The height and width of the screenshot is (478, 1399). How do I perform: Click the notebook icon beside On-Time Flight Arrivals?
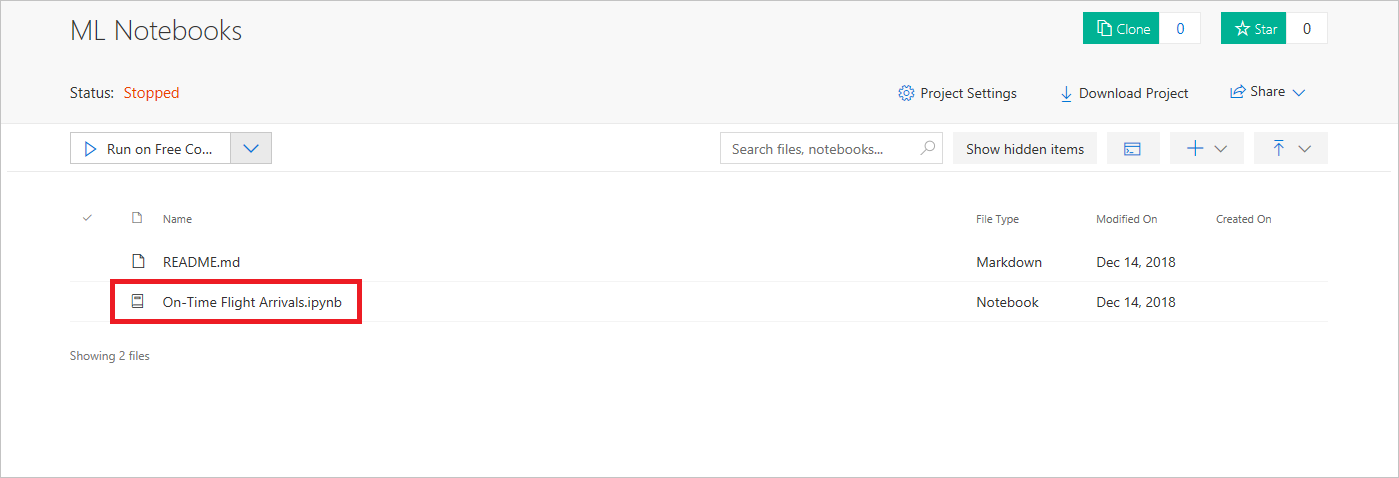tap(138, 301)
